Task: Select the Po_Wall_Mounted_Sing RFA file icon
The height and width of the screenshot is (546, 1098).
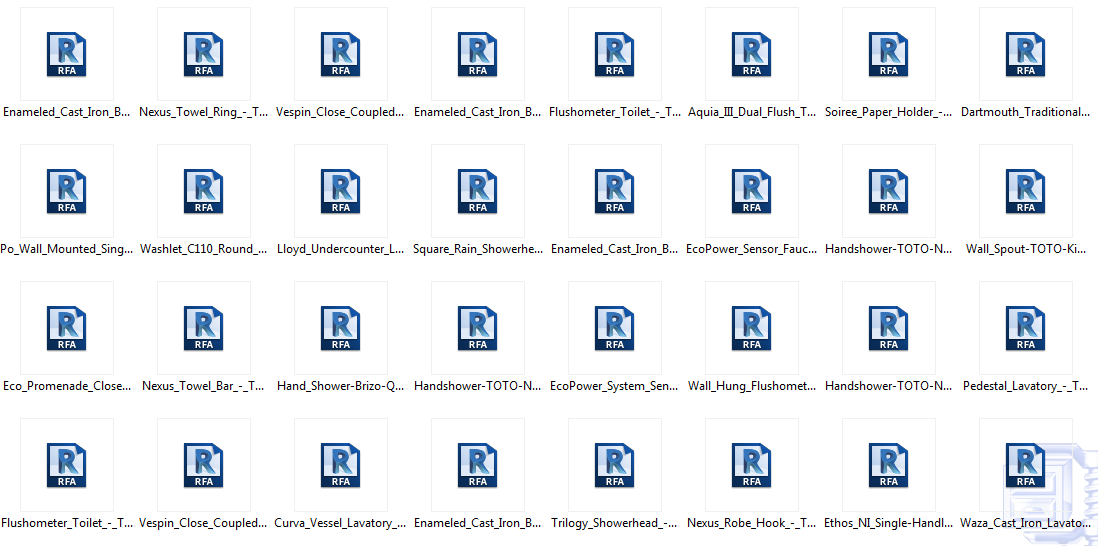Action: (x=67, y=191)
